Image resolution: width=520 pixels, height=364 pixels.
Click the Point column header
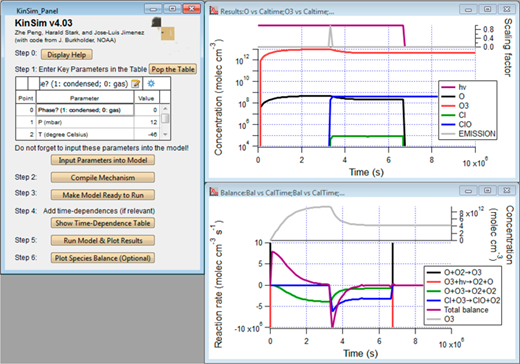[x=26, y=98]
